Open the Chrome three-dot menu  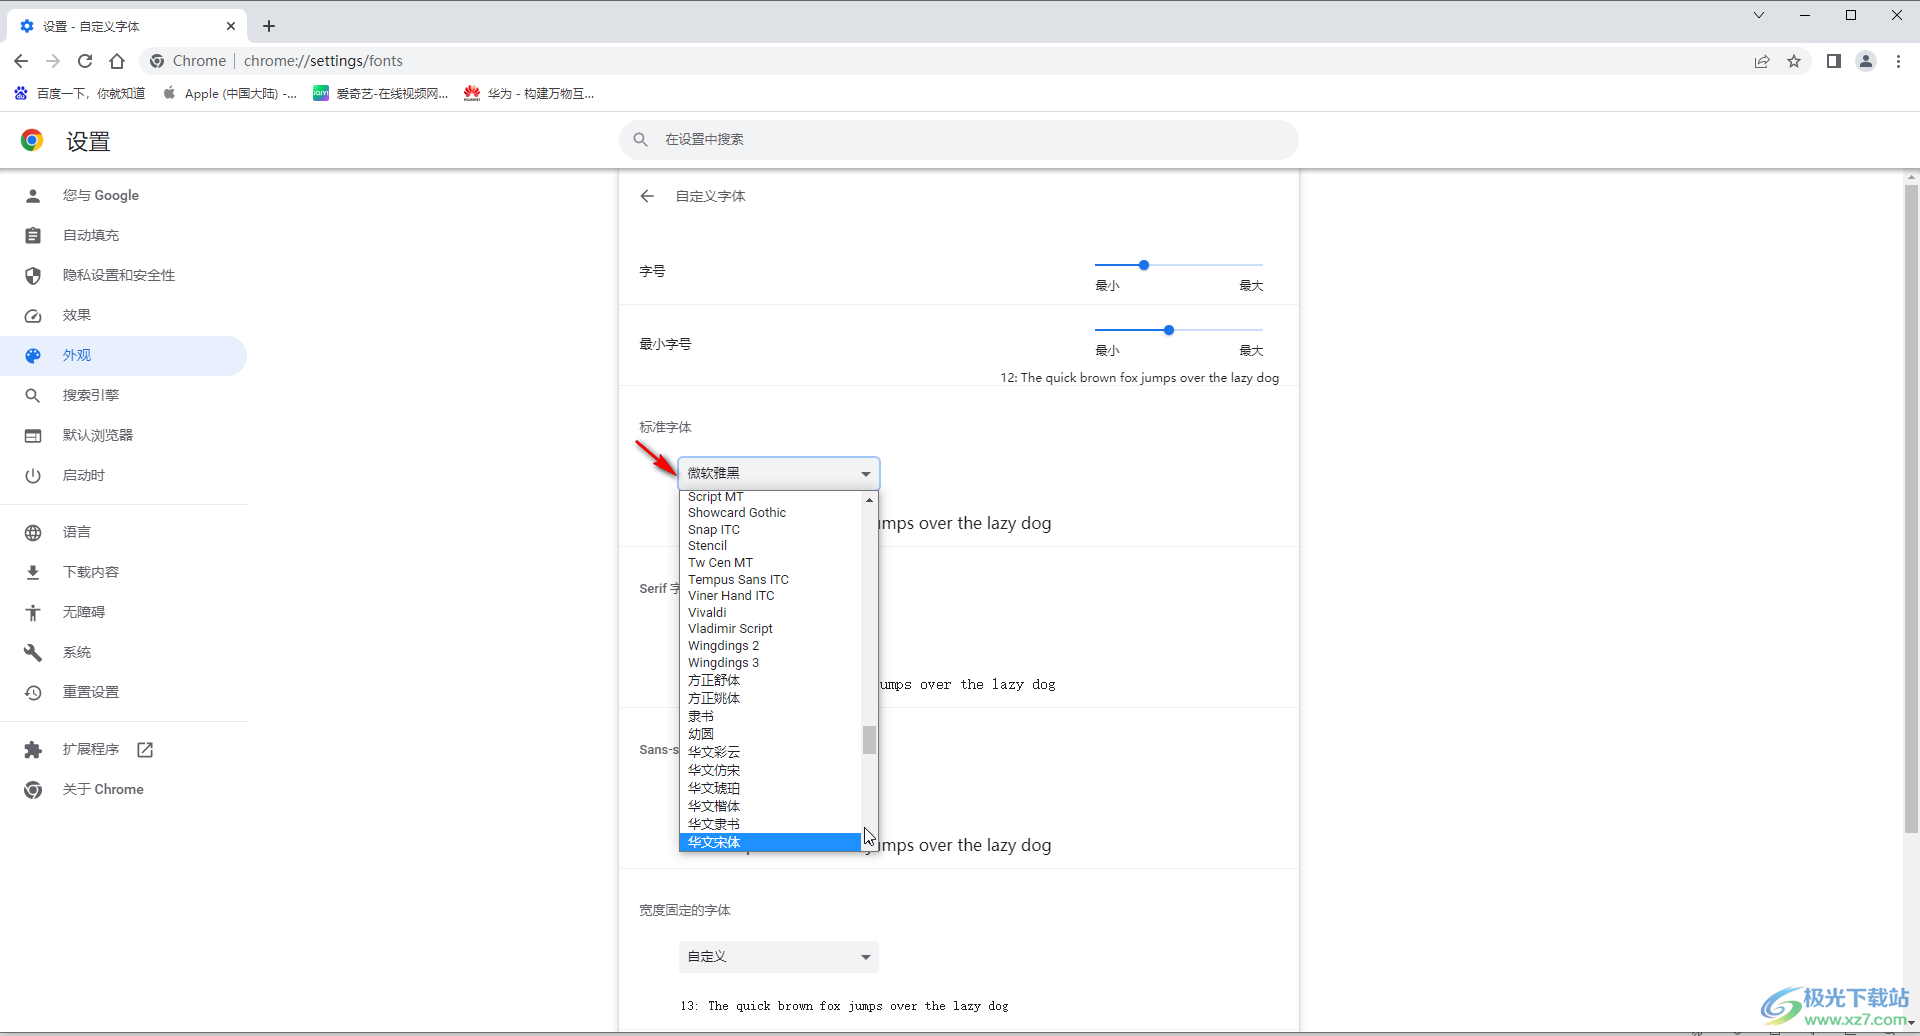click(1898, 61)
